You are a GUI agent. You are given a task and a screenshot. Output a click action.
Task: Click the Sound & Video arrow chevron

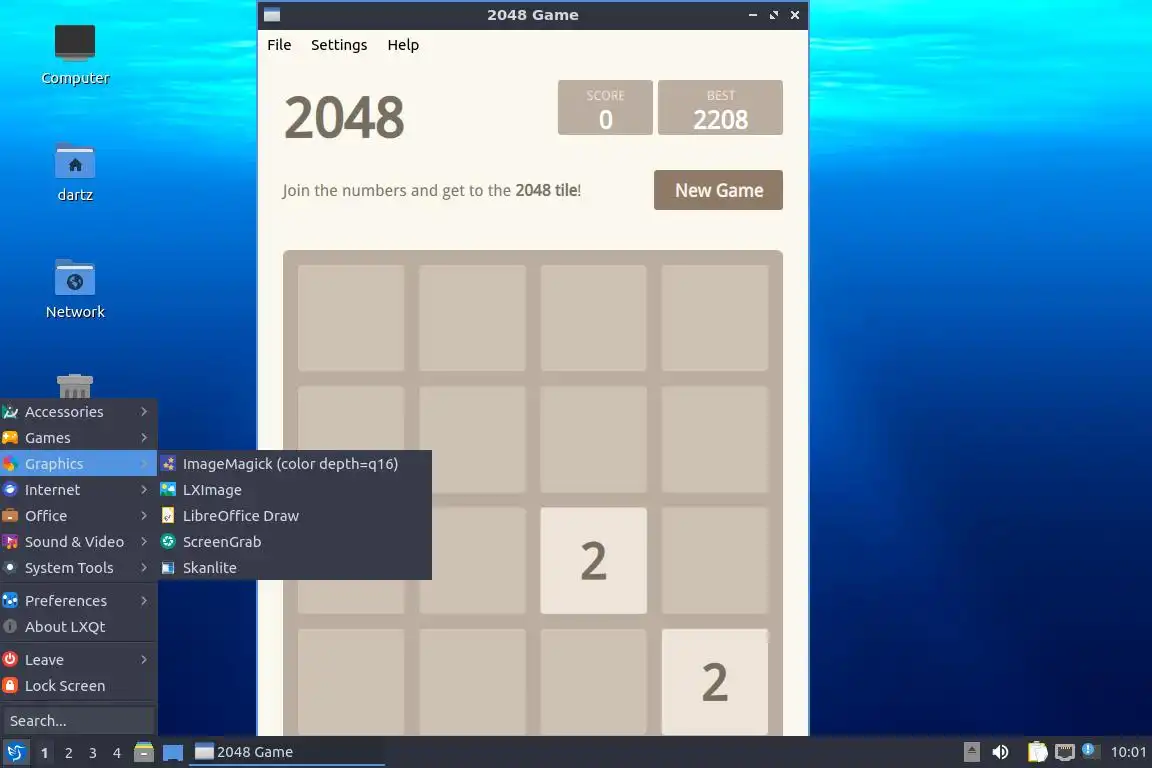[x=144, y=542]
